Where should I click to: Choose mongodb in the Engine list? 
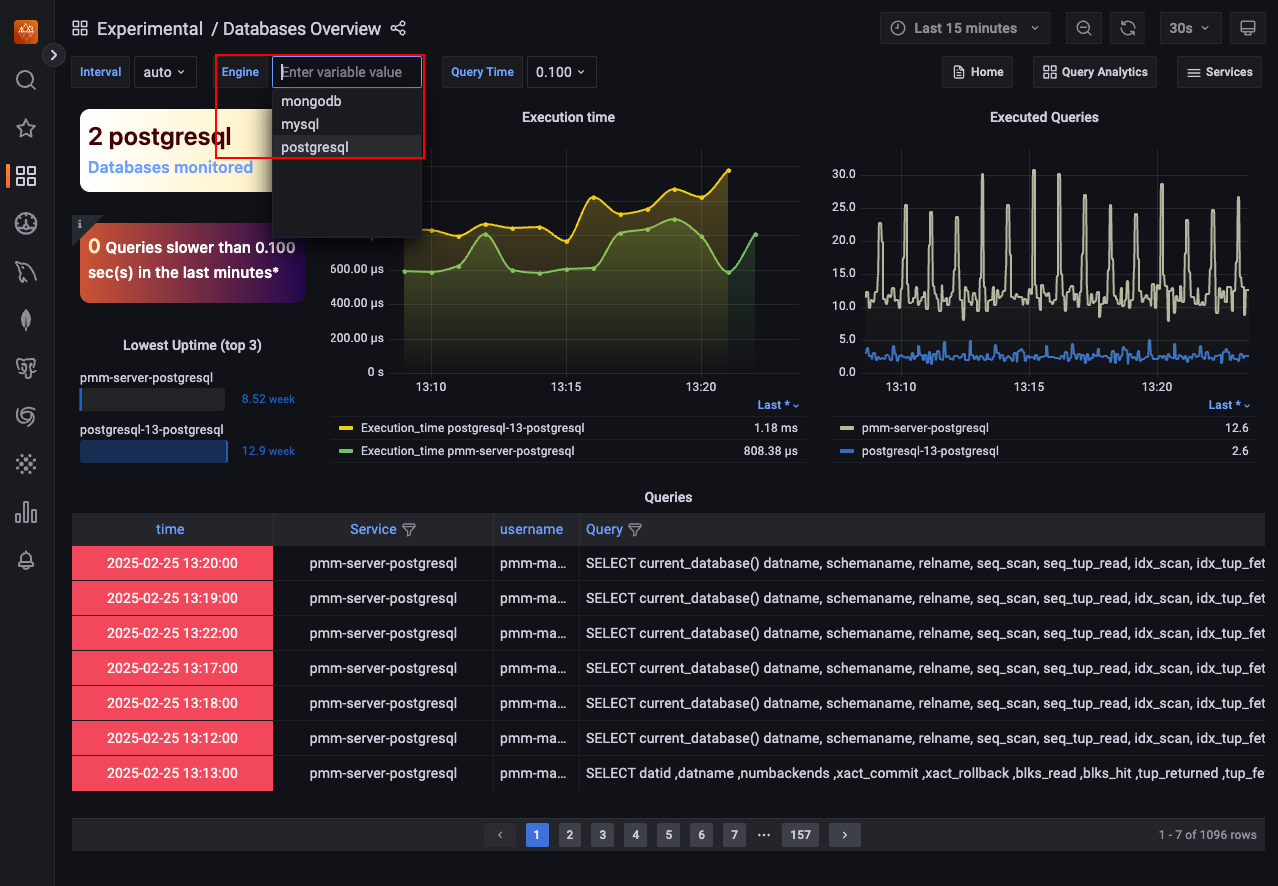coord(311,101)
